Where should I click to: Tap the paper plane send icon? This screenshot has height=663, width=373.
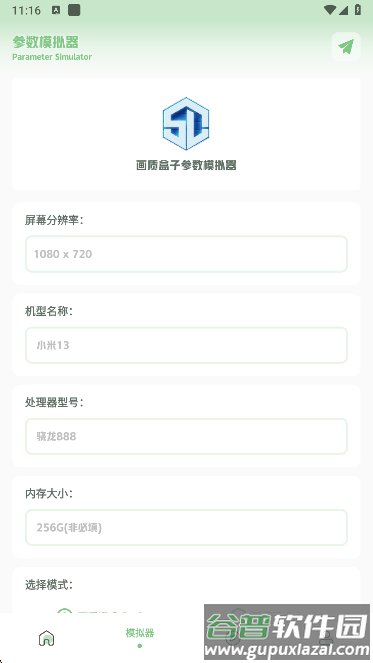click(x=346, y=47)
